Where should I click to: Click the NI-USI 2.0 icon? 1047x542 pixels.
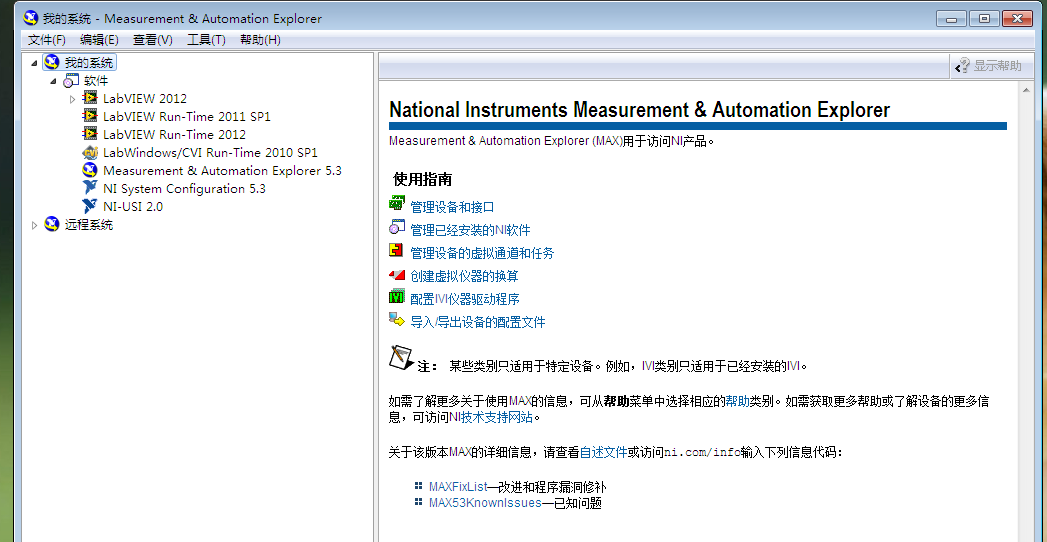point(90,207)
